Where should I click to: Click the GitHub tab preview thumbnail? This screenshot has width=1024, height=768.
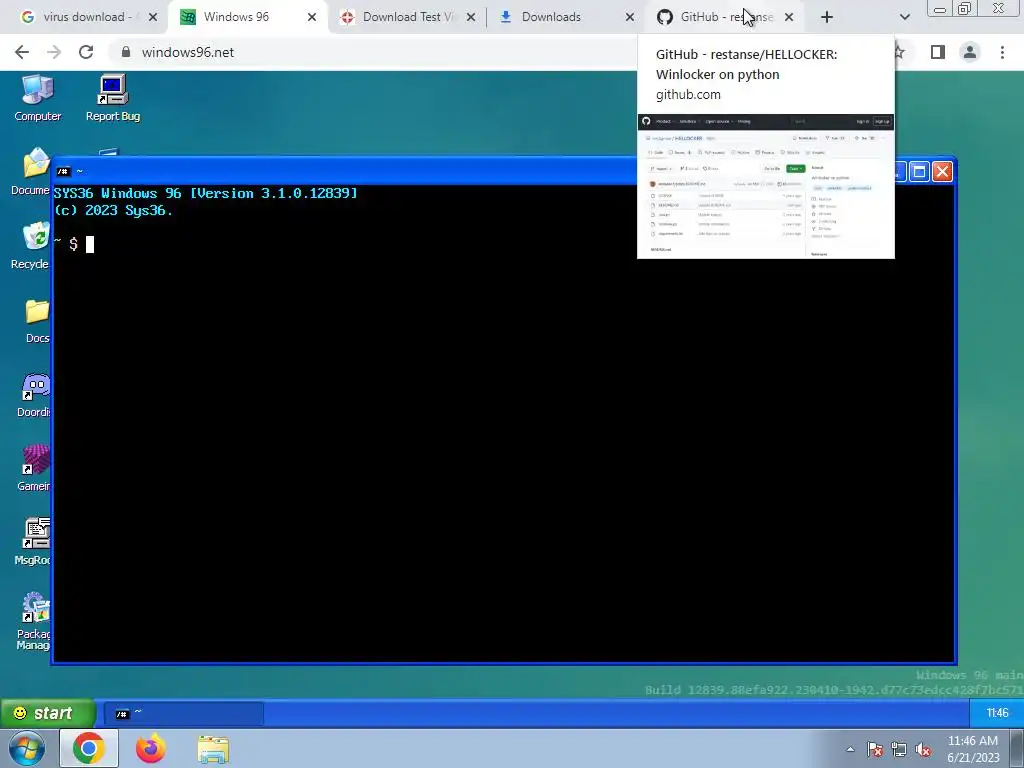point(765,186)
